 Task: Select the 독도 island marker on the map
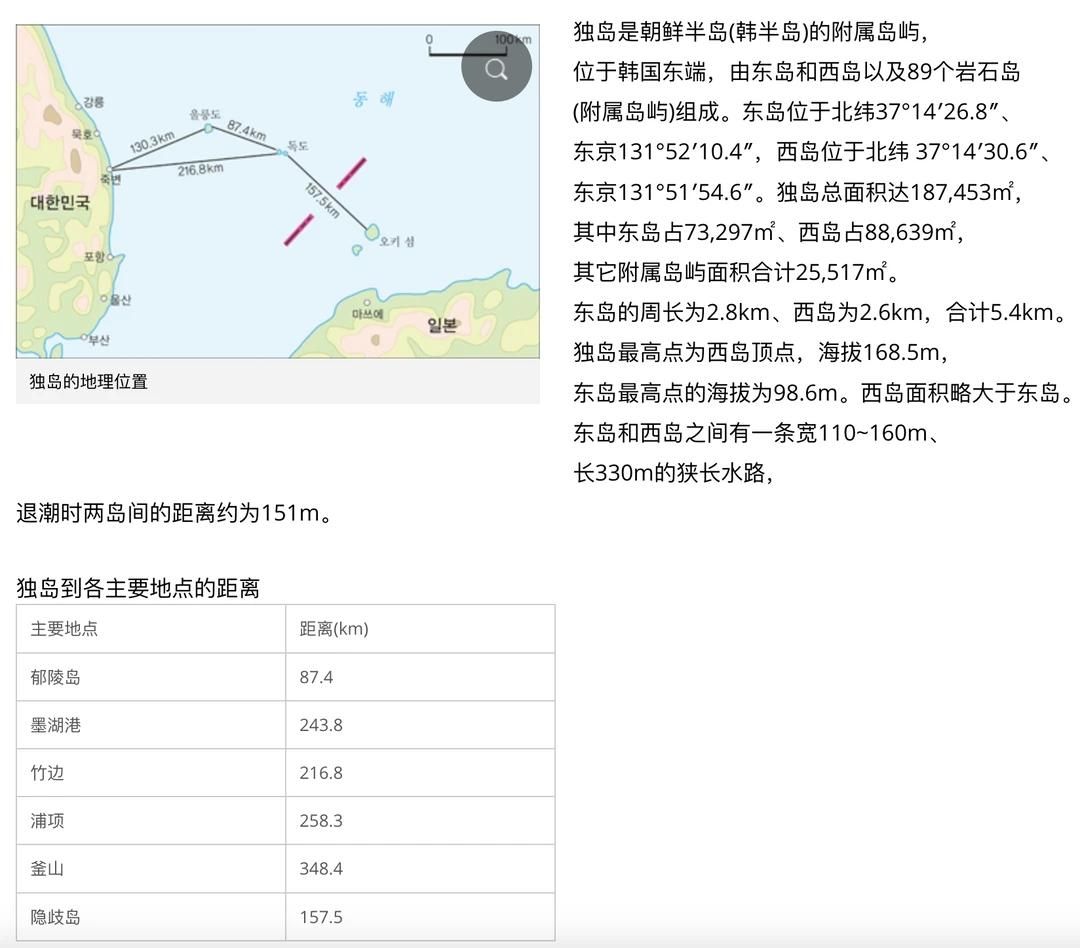pos(281,152)
